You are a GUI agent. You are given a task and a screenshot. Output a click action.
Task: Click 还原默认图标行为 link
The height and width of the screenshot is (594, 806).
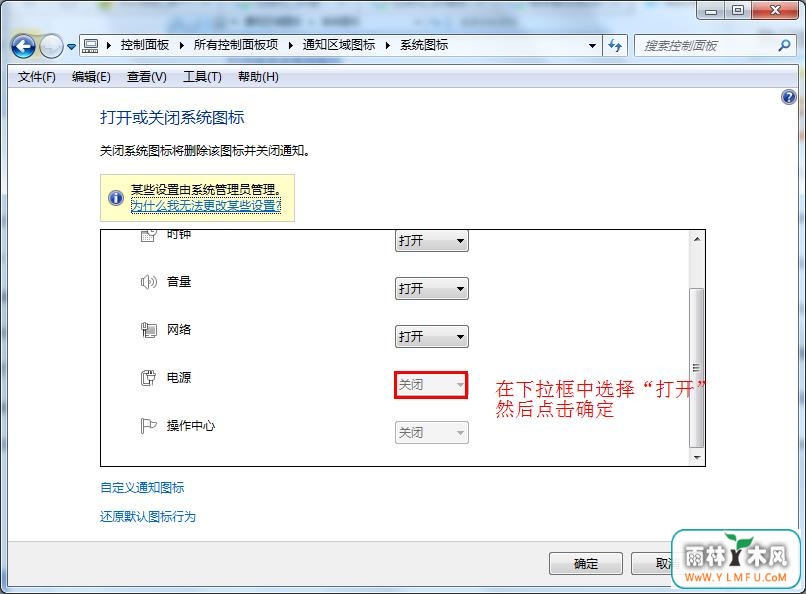(148, 517)
